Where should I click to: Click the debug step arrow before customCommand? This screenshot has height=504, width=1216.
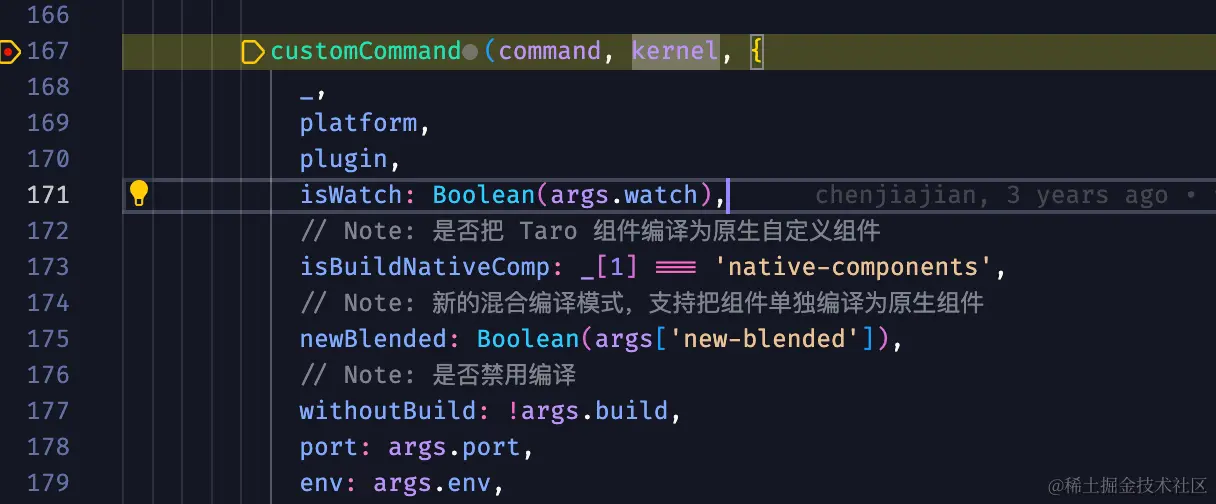click(x=254, y=51)
